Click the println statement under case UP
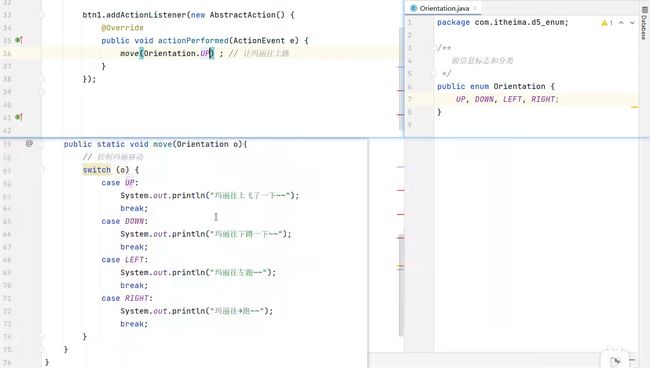This screenshot has height=368, width=650. [x=210, y=195]
